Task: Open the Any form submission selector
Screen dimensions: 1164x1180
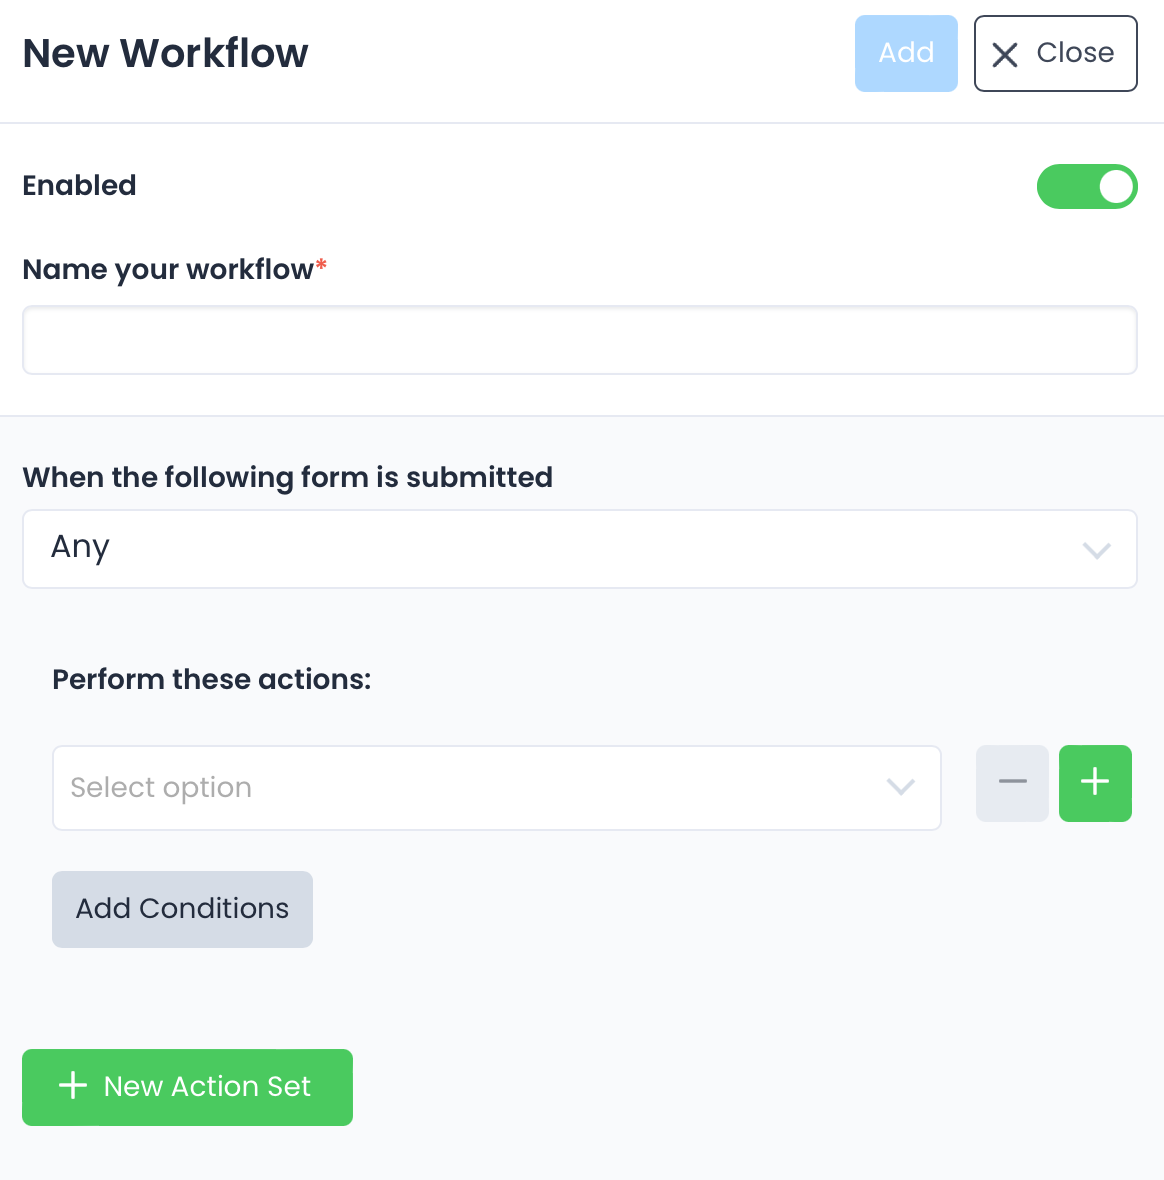Action: pos(580,549)
